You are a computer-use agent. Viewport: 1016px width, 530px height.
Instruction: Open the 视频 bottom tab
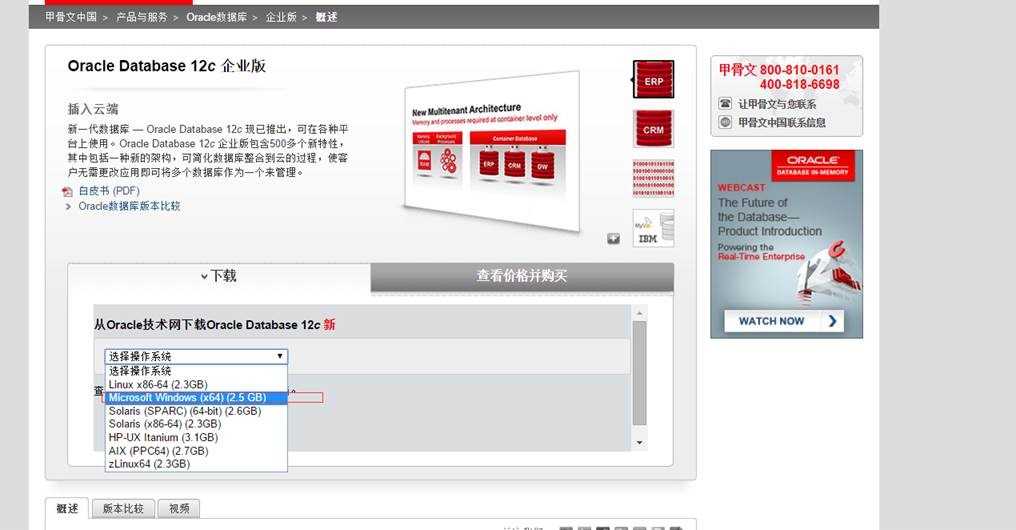179,509
